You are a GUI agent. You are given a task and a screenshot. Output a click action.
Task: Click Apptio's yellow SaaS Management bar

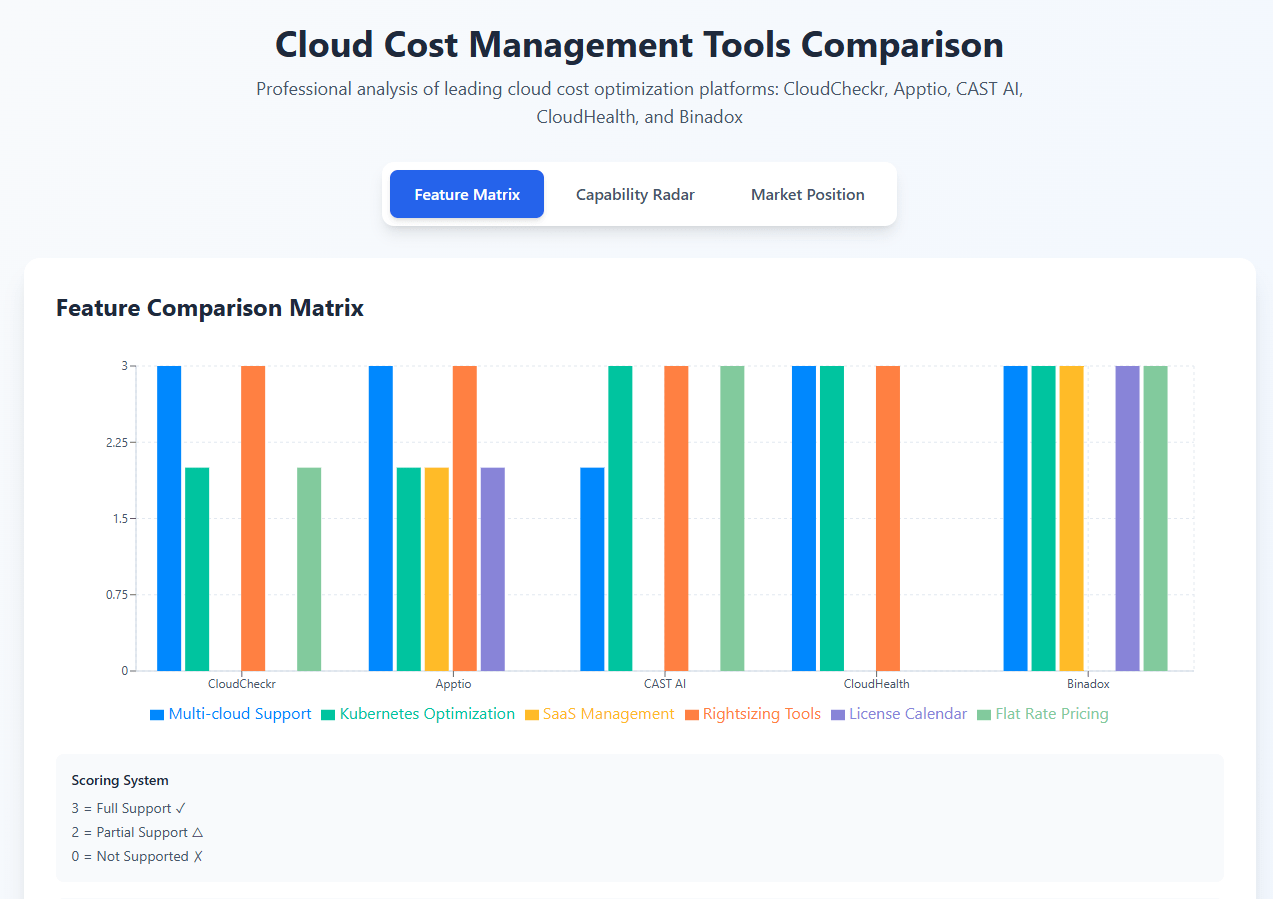437,569
